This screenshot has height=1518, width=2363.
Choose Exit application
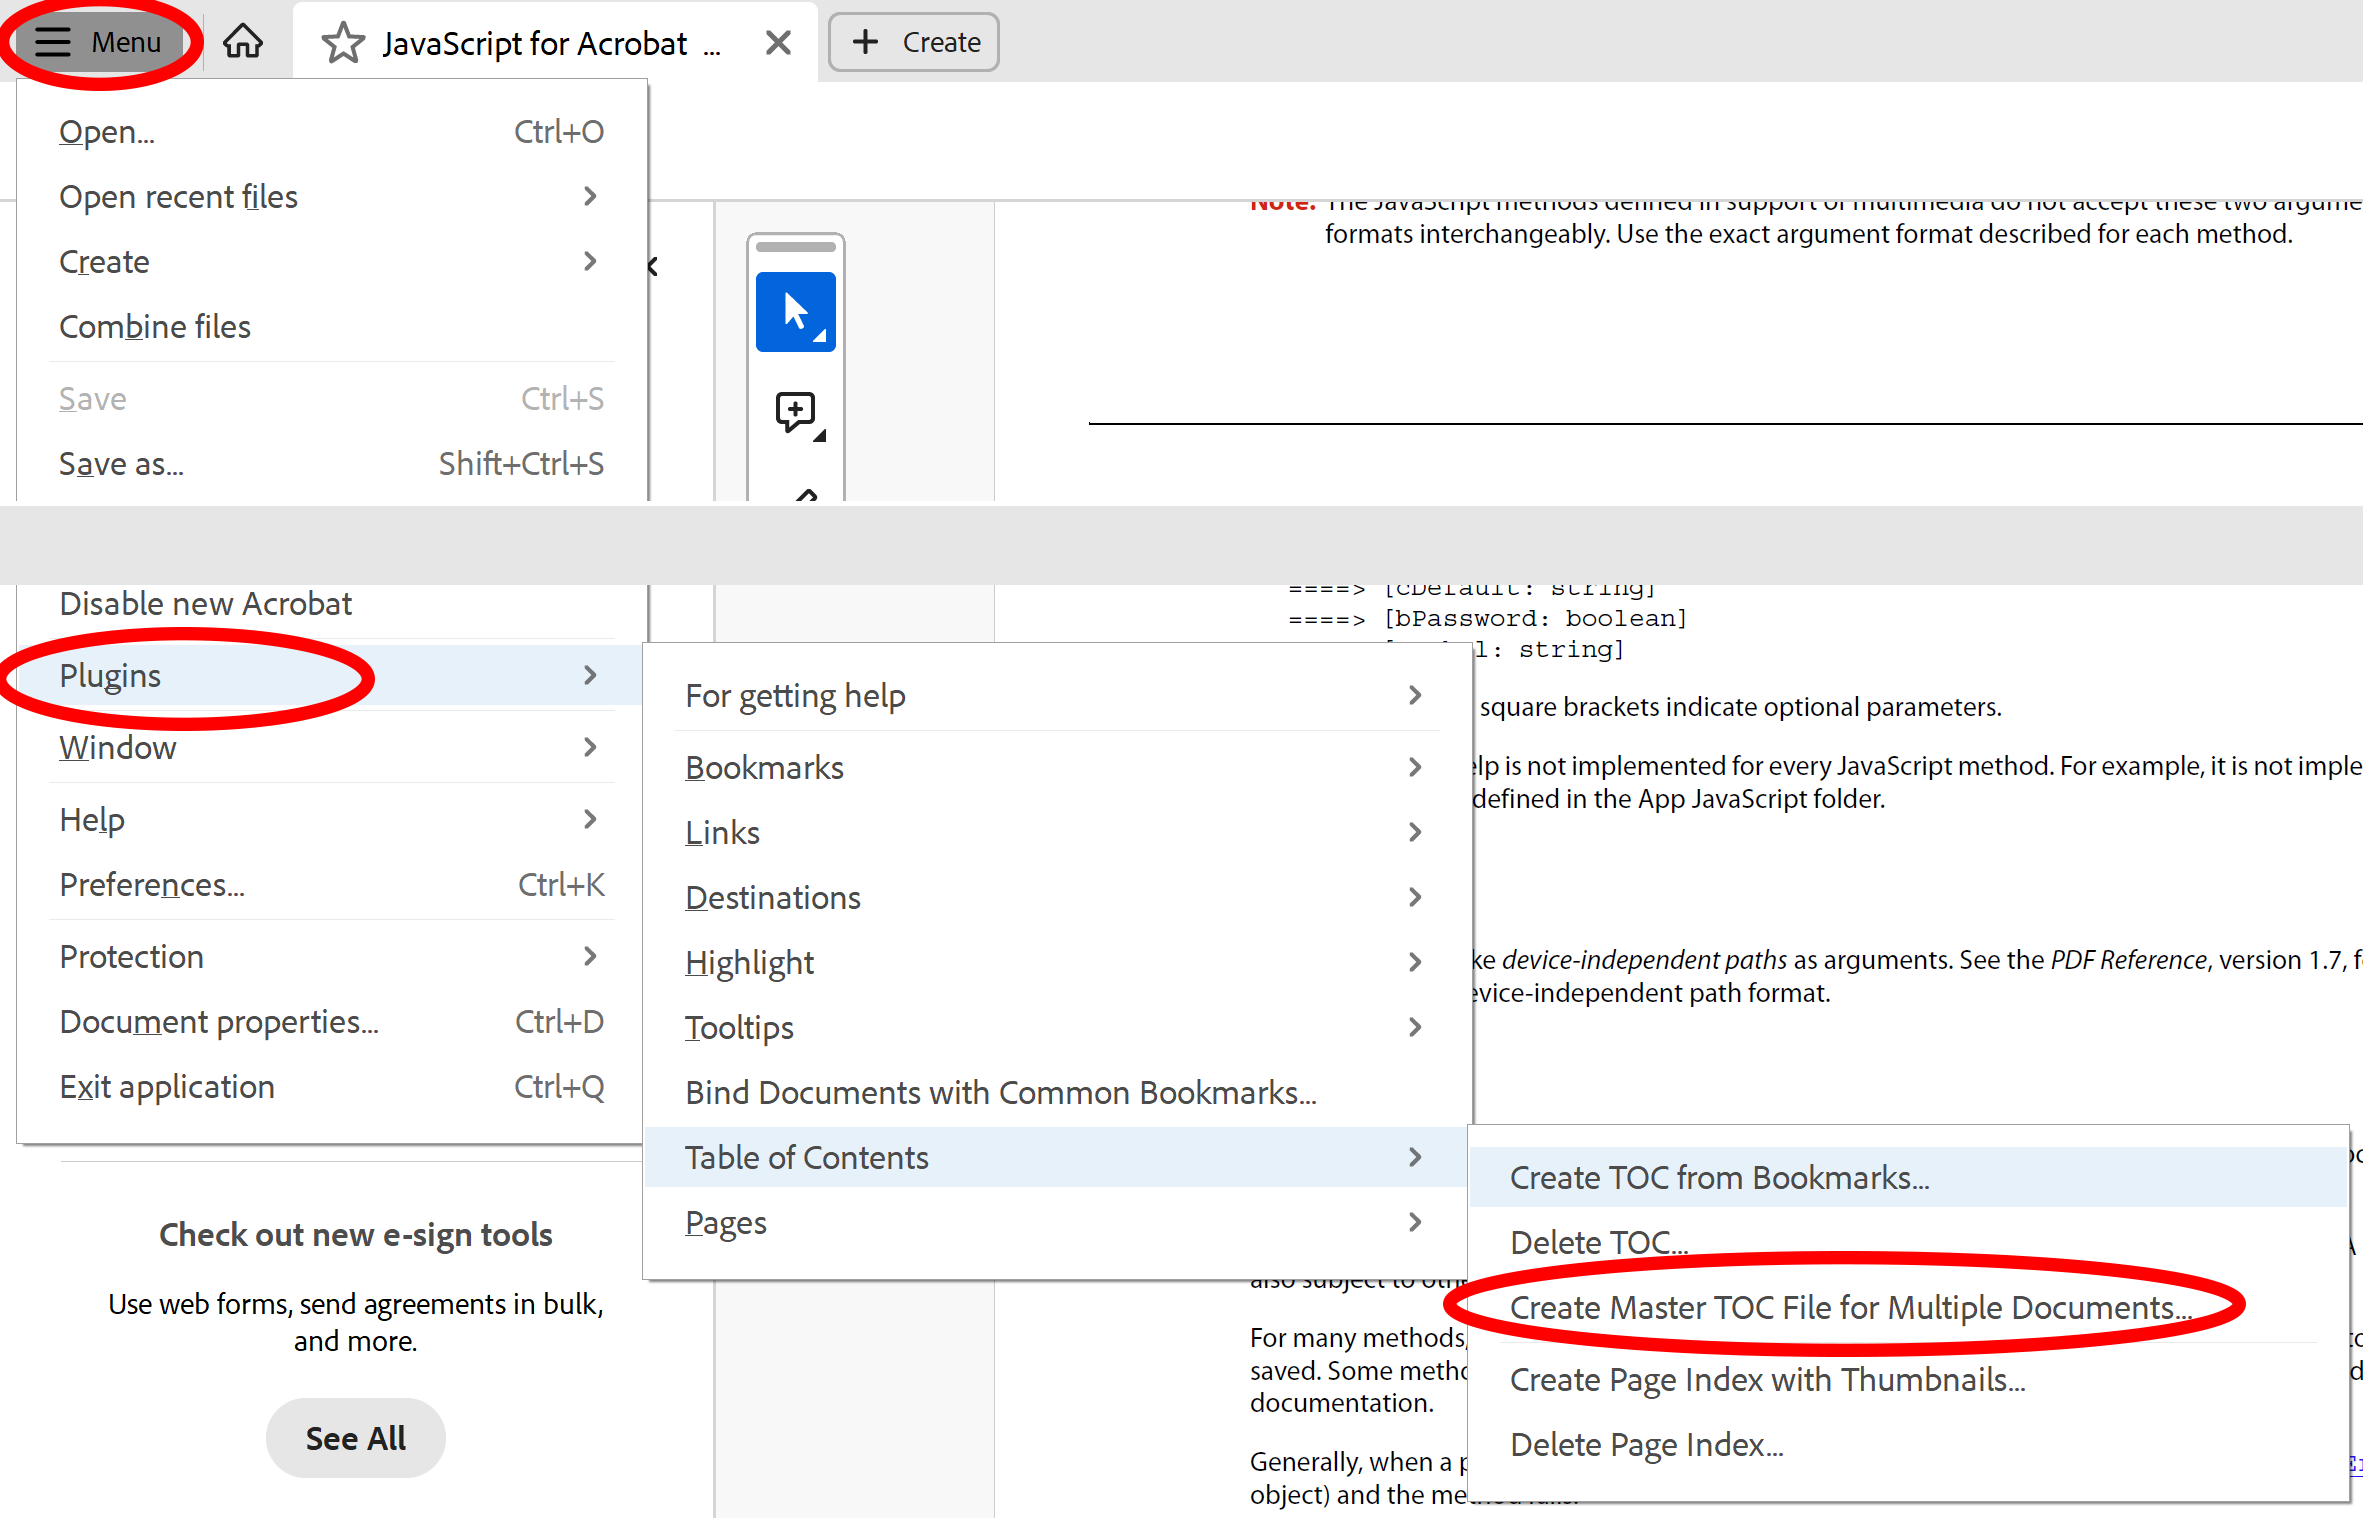click(331, 1086)
